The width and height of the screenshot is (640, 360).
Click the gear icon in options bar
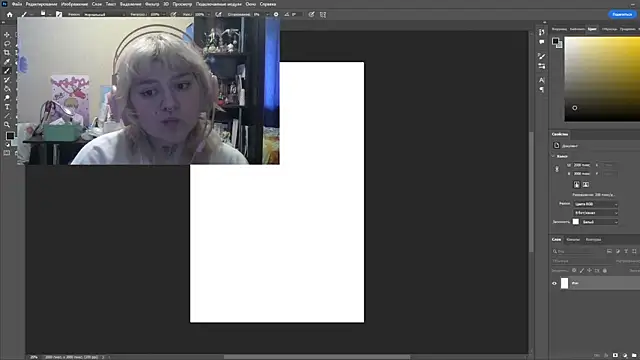(x=276, y=14)
